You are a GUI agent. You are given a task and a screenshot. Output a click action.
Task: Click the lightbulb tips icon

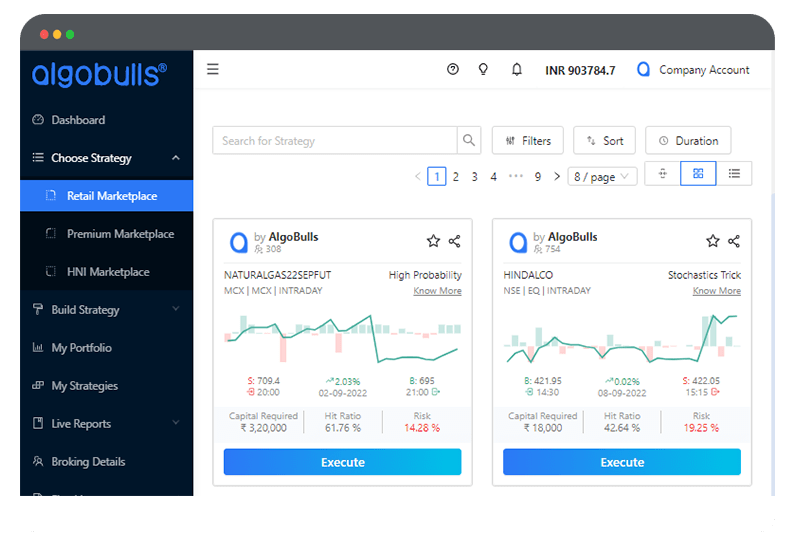[483, 70]
